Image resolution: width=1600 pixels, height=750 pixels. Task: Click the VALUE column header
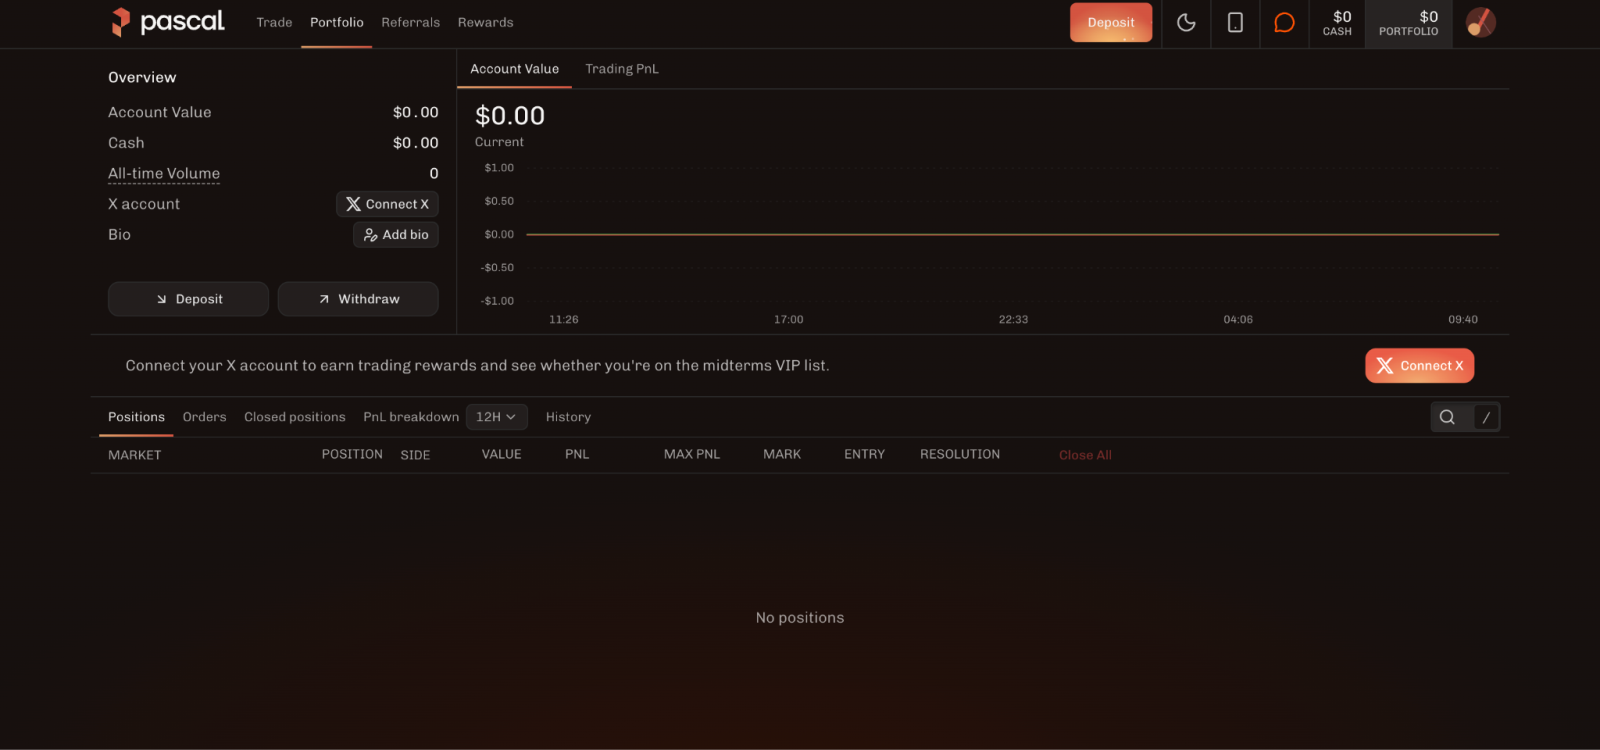pos(502,454)
